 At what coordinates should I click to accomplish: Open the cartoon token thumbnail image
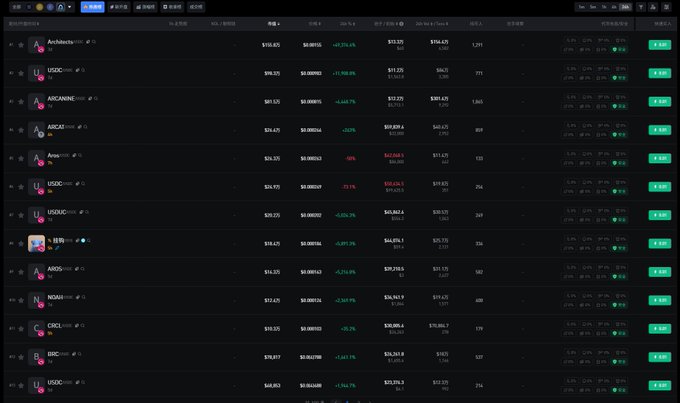[36, 243]
